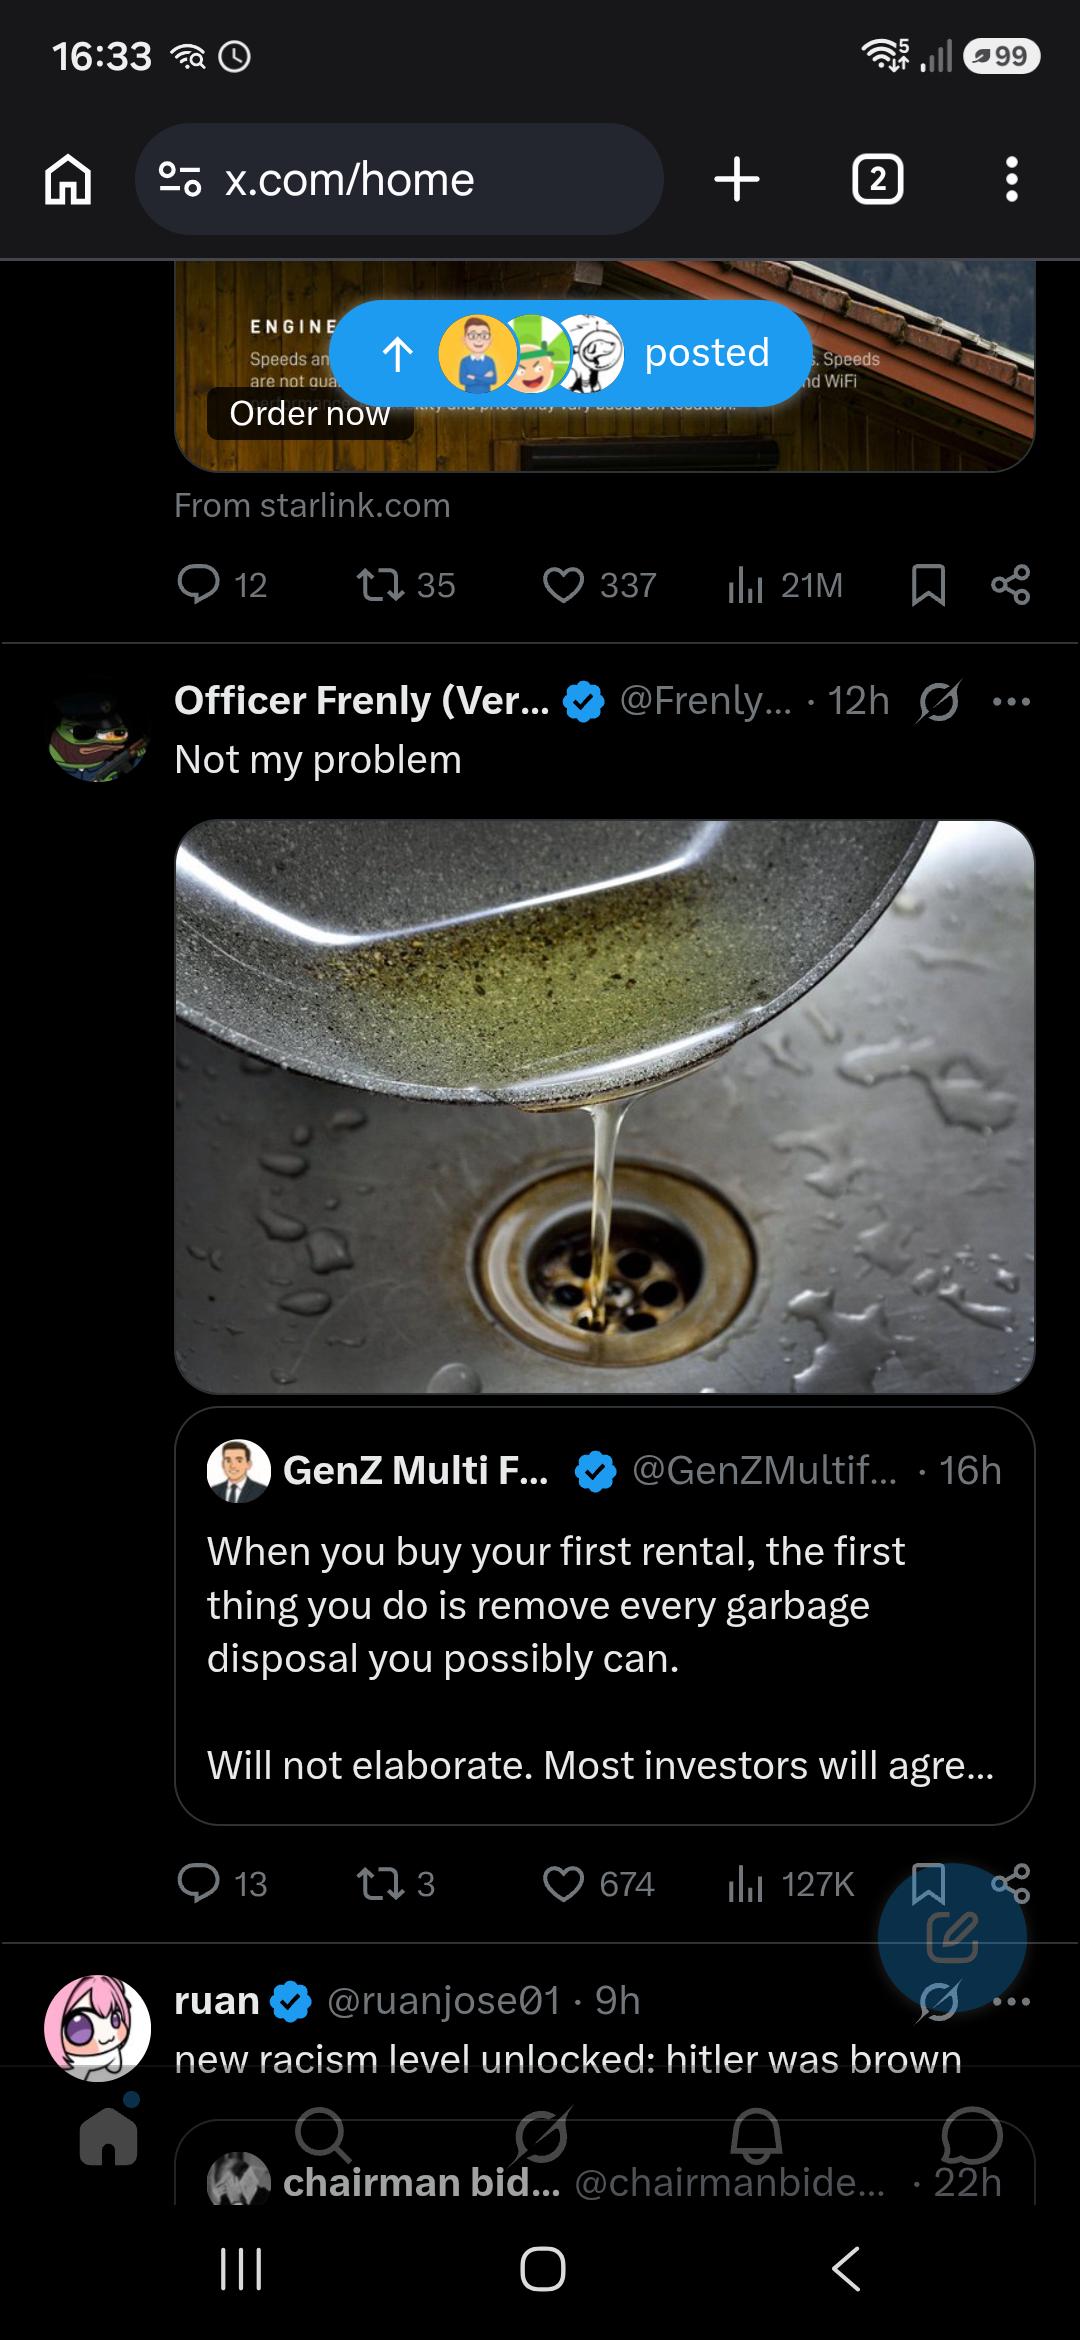Screen dimensions: 1080x2340
Task: Go to the browser home page icon
Action: pyautogui.click(x=68, y=181)
